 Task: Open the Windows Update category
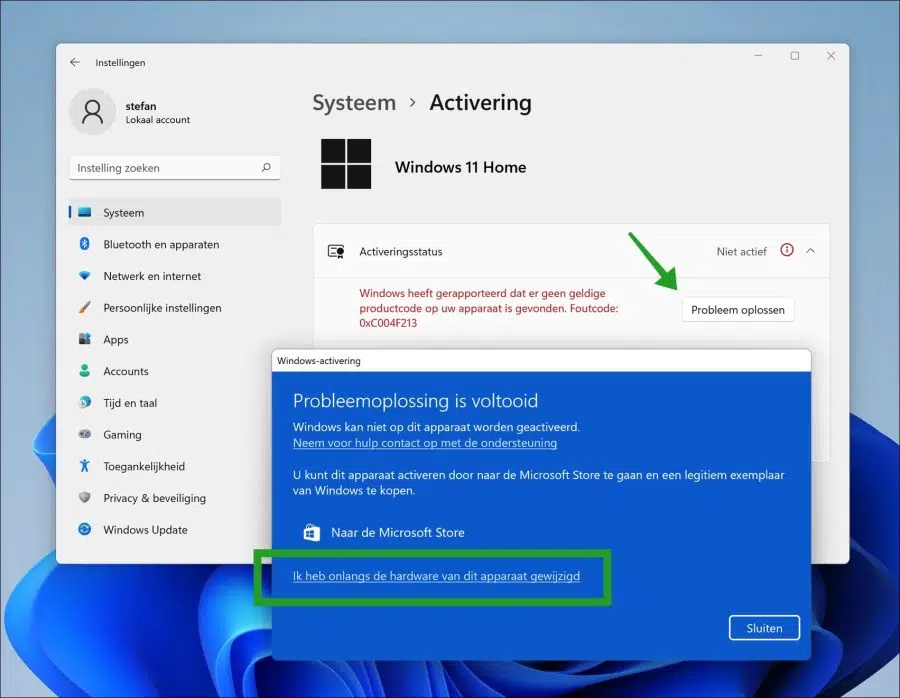pyautogui.click(x=174, y=530)
